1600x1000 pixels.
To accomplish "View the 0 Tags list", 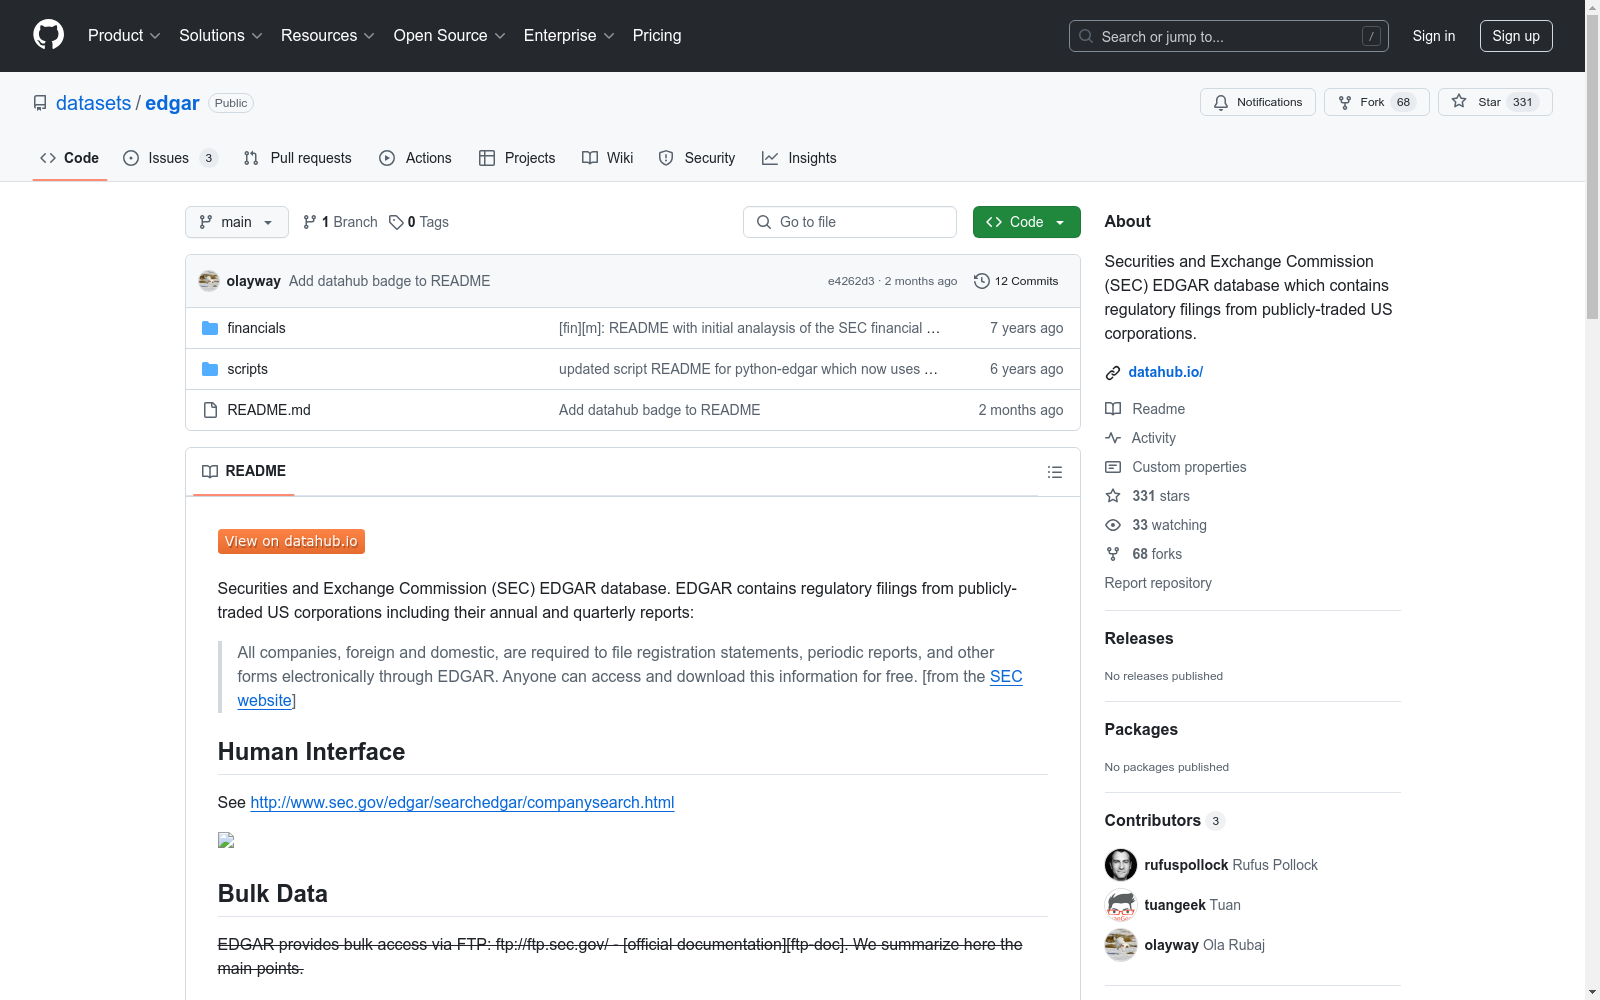I will 419,222.
